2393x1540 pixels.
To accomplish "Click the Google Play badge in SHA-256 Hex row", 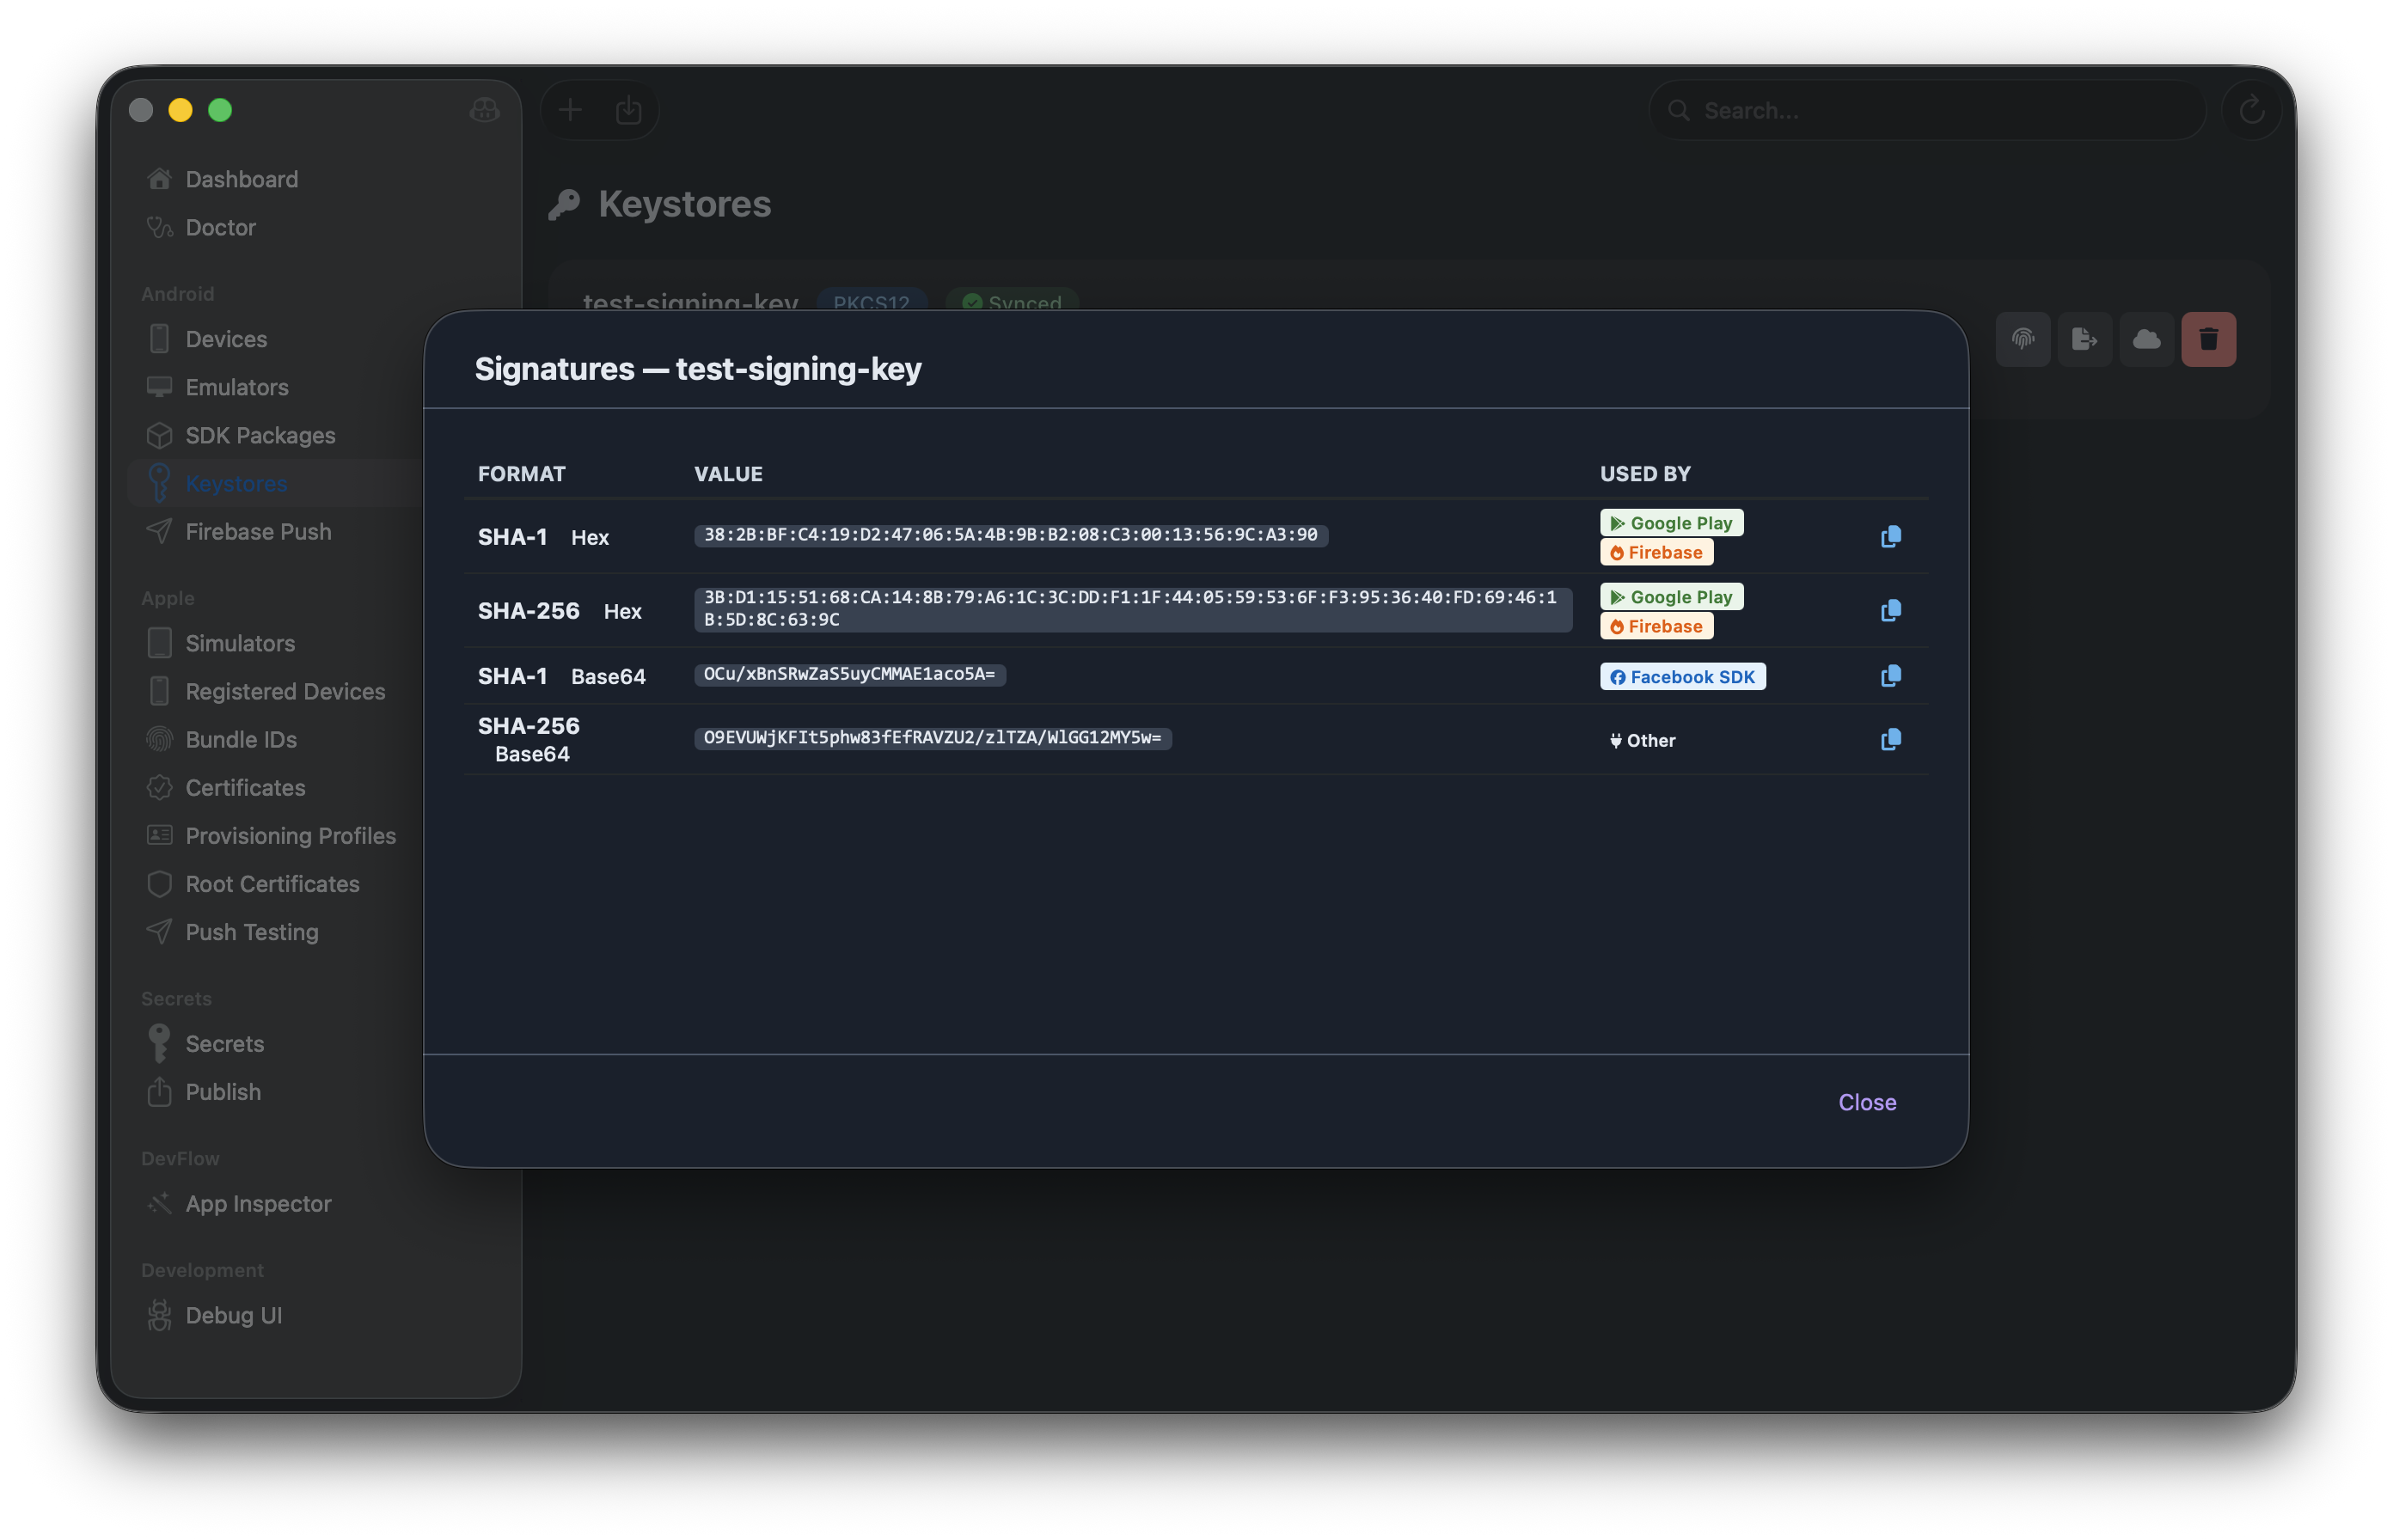I will pos(1671,597).
